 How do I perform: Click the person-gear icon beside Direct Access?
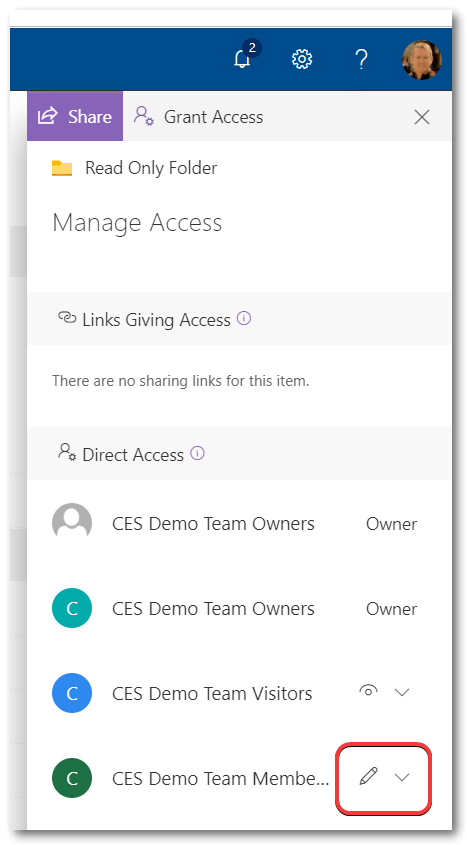68,452
